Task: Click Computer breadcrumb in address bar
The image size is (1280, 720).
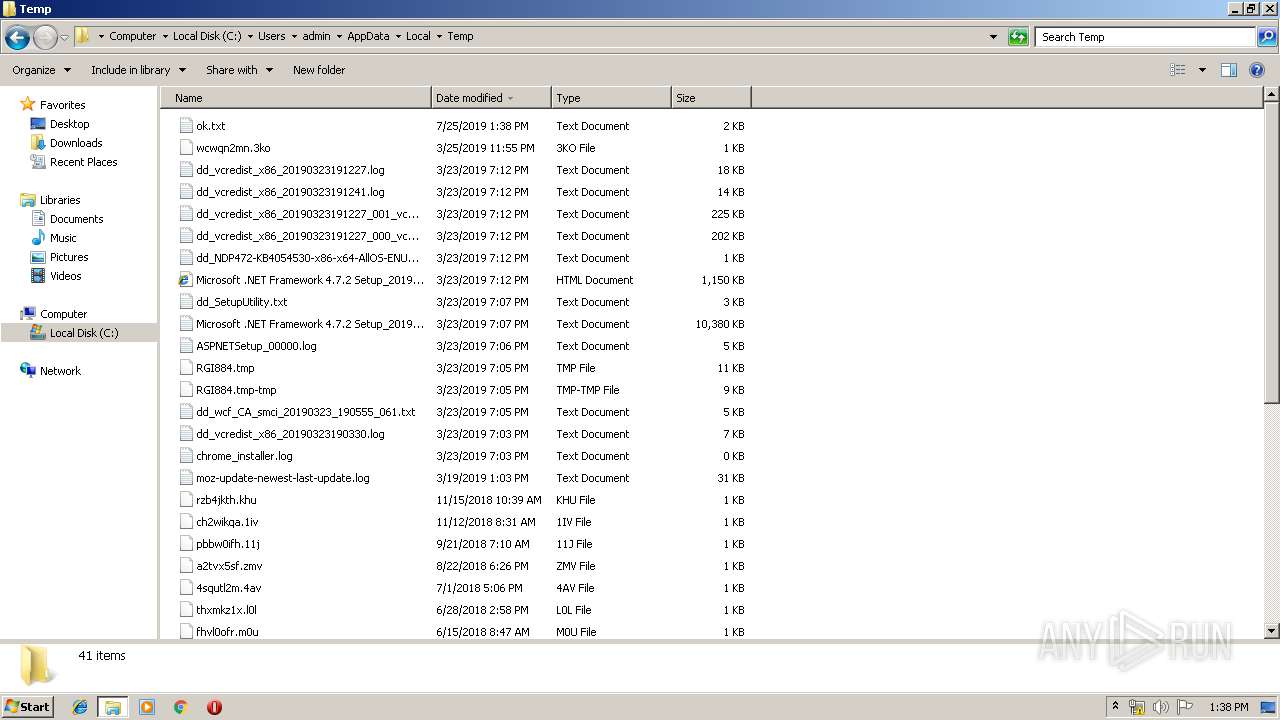Action: [x=132, y=36]
